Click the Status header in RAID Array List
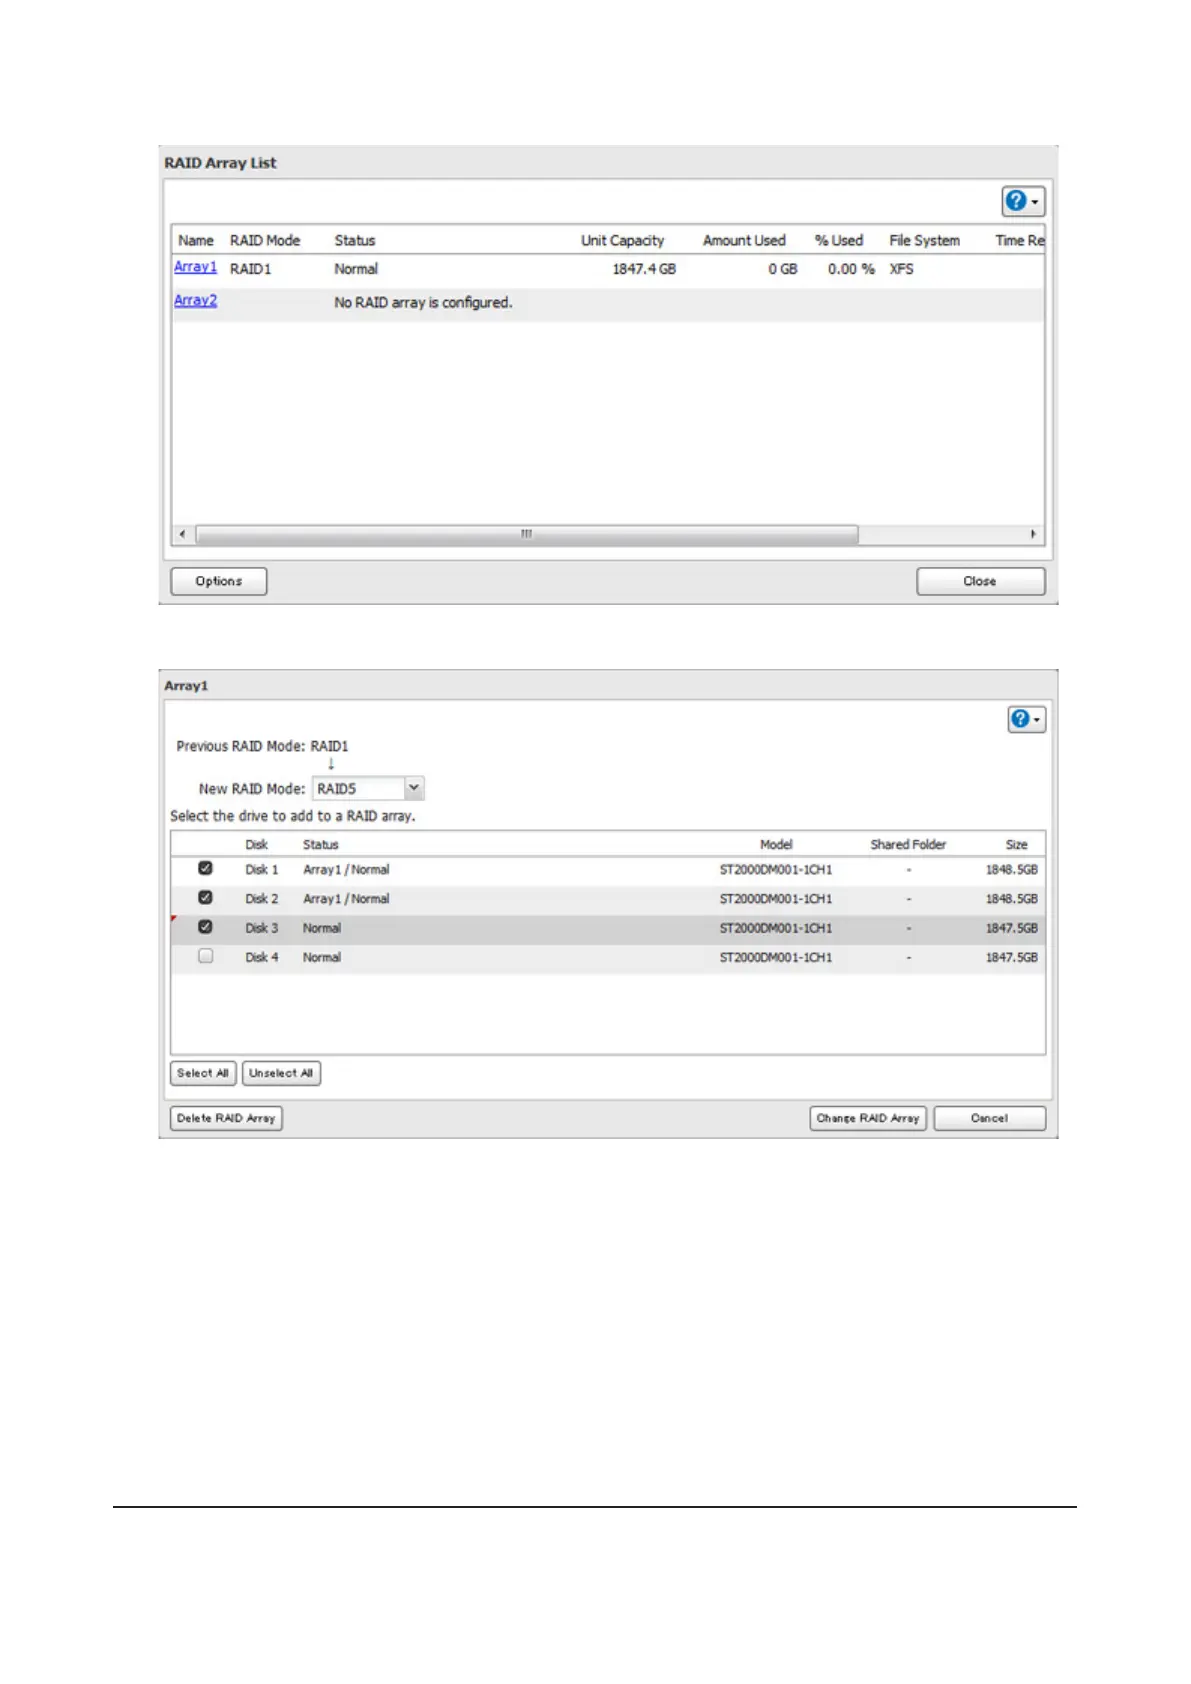 click(x=355, y=240)
